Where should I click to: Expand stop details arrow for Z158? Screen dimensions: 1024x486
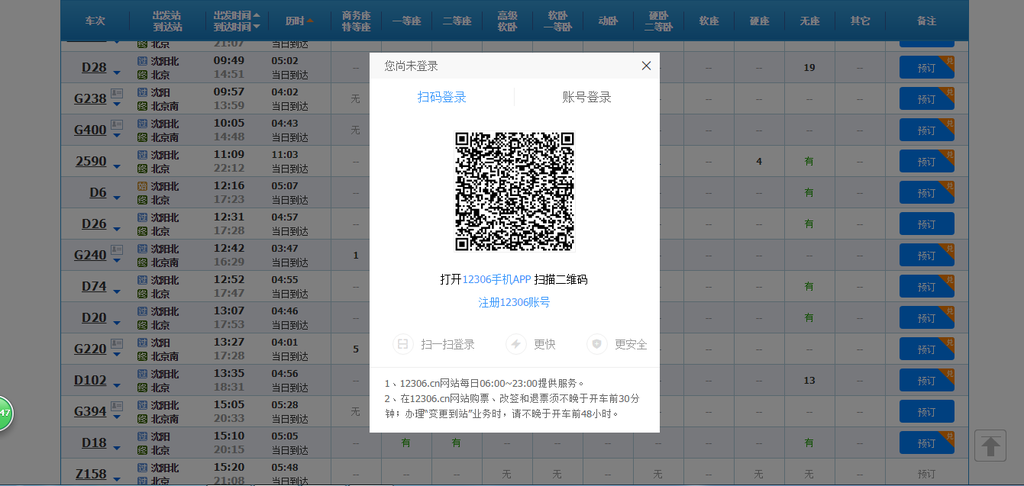pyautogui.click(x=117, y=480)
